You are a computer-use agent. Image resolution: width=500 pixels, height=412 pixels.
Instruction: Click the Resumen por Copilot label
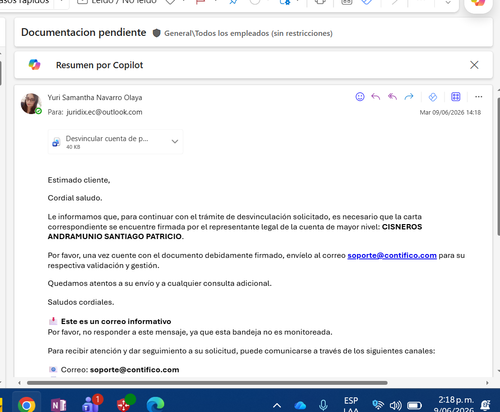(x=99, y=65)
